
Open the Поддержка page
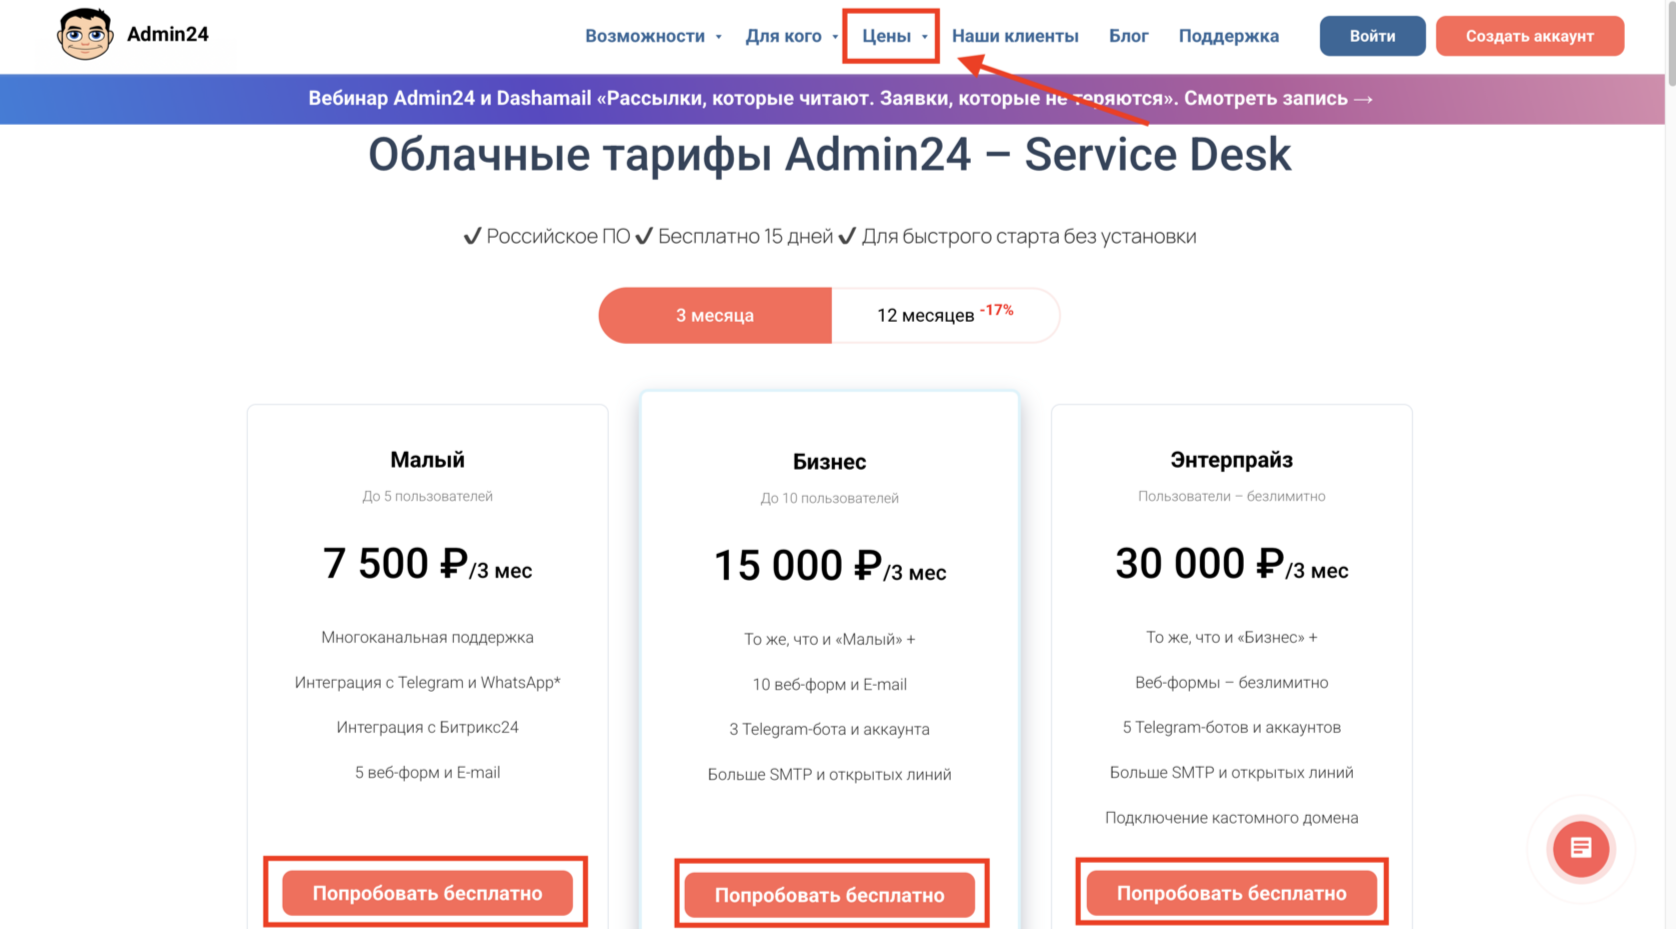point(1228,36)
